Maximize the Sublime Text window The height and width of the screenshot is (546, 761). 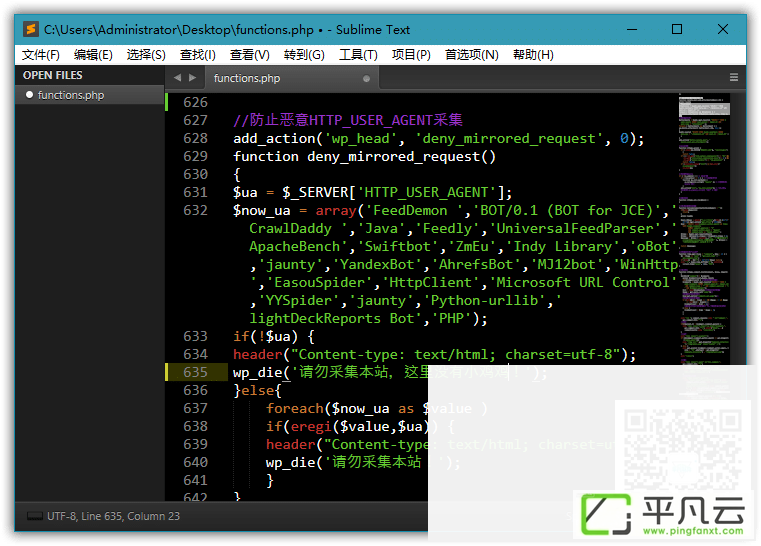click(677, 29)
